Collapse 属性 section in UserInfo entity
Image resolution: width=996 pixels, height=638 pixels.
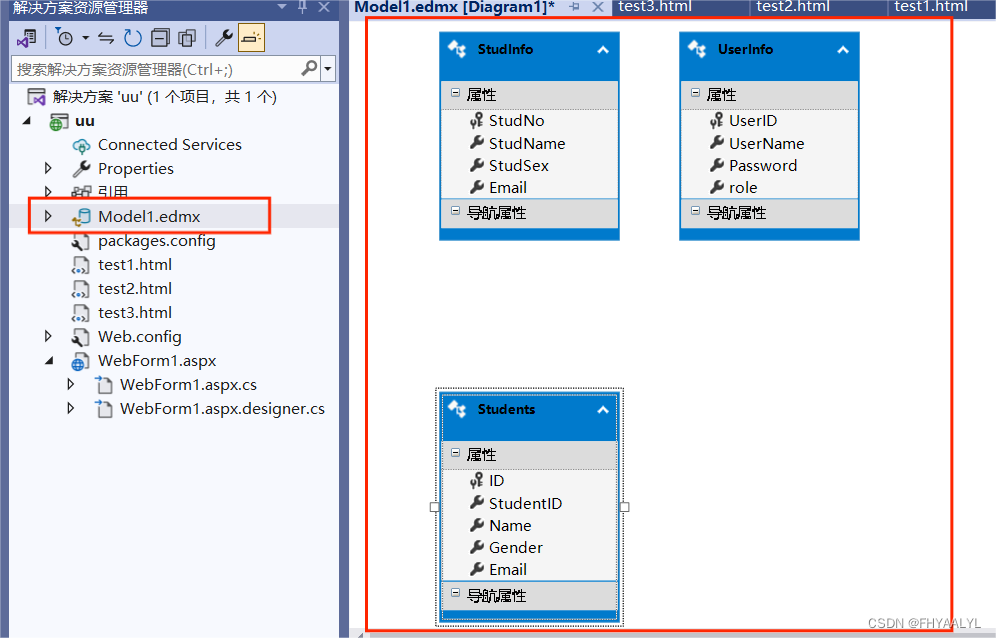point(696,93)
